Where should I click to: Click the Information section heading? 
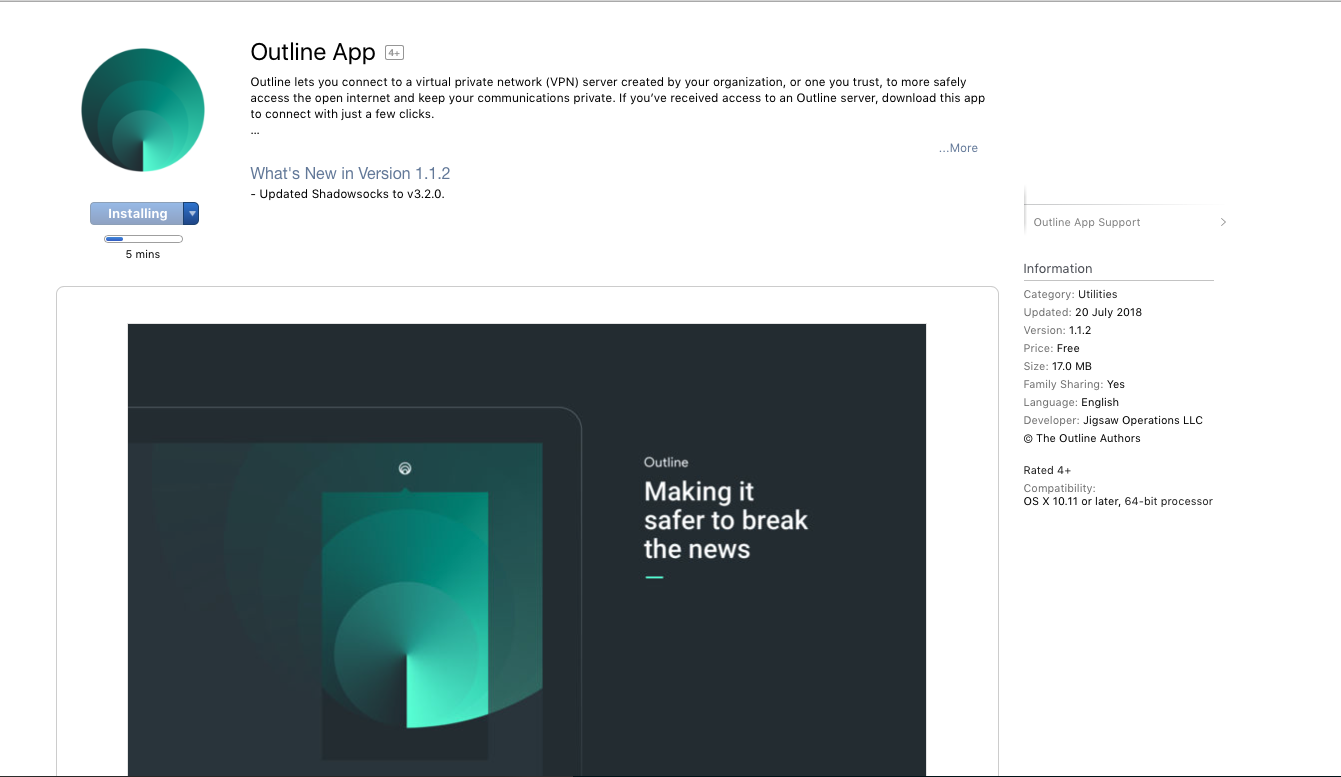pos(1058,268)
